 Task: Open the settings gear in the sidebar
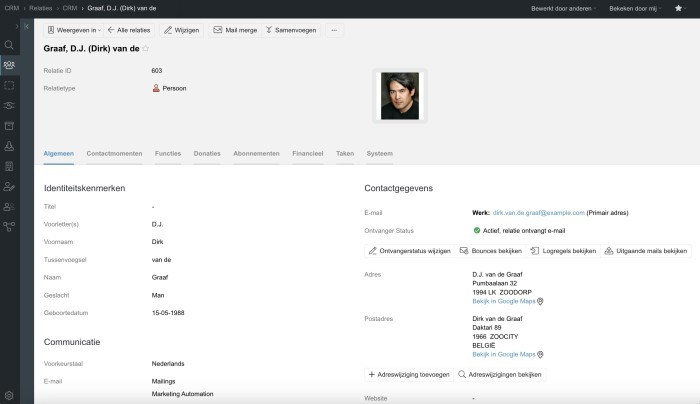pos(9,396)
